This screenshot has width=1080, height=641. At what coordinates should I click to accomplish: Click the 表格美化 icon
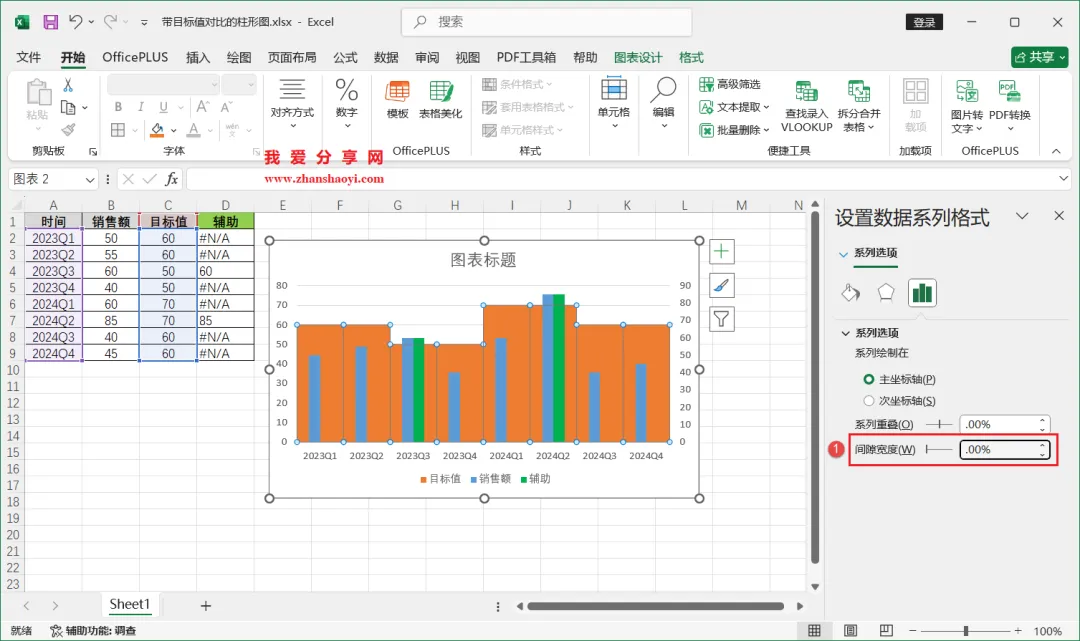click(x=440, y=101)
